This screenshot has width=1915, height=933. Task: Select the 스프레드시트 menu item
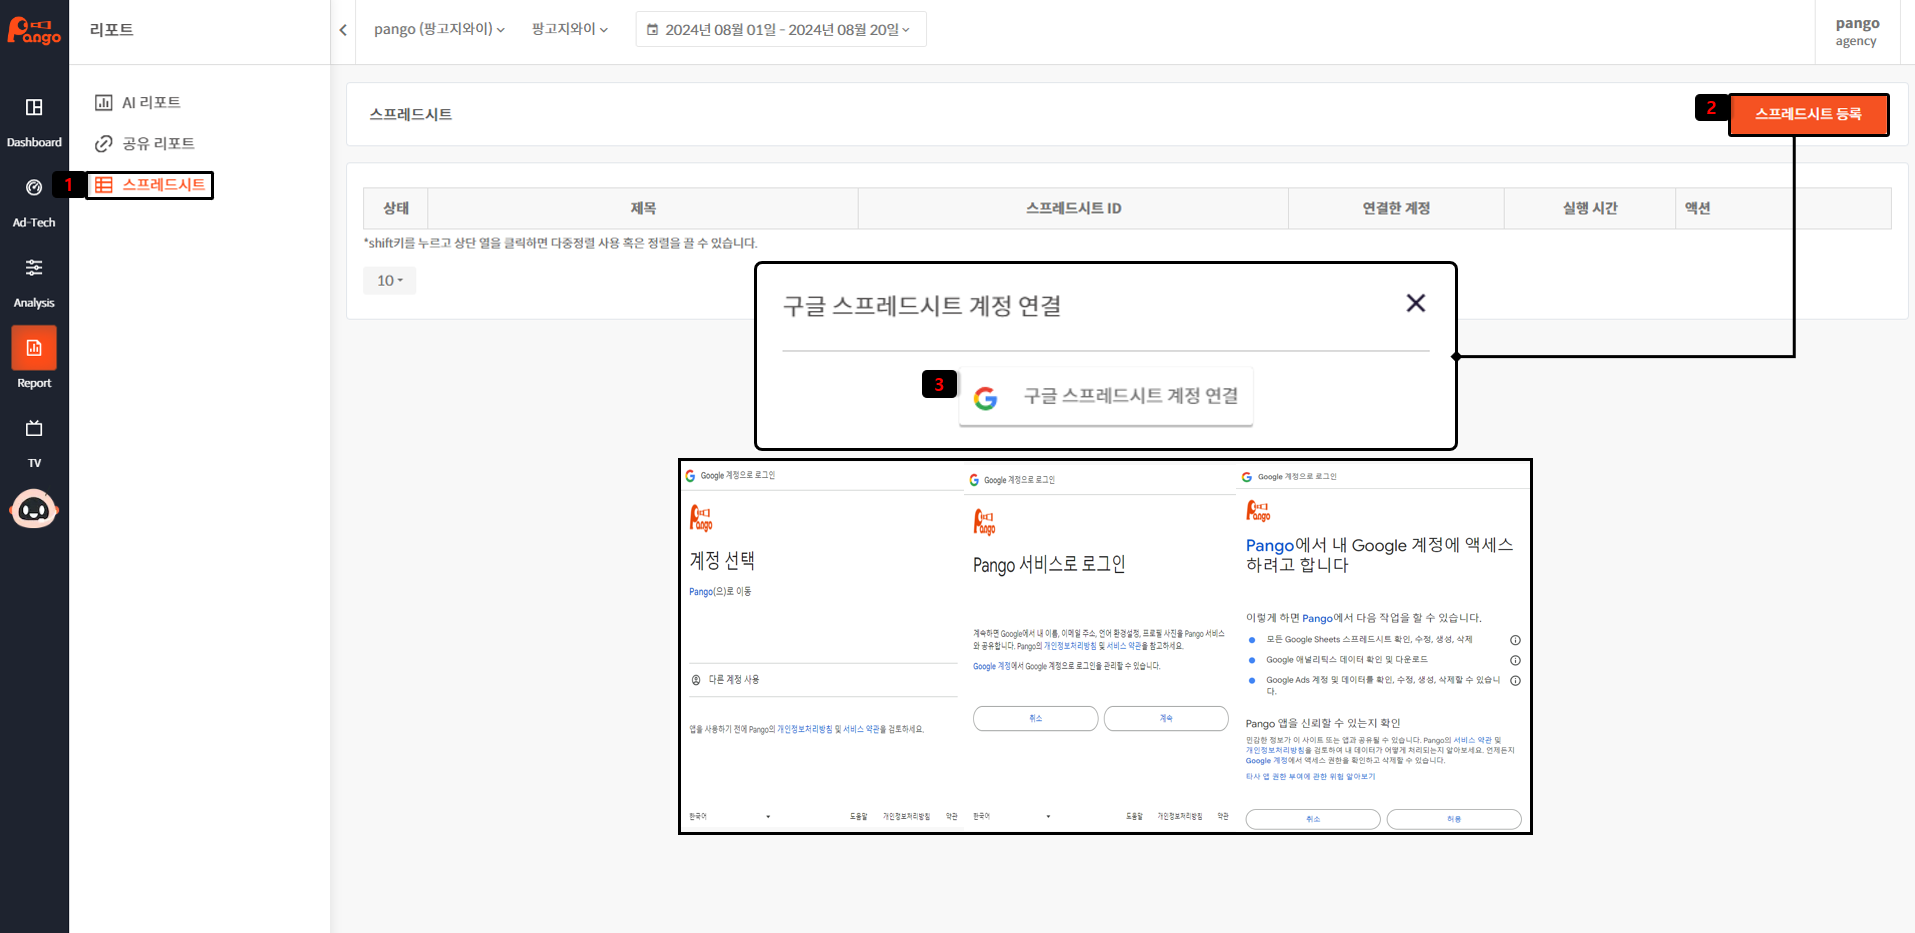pos(150,185)
